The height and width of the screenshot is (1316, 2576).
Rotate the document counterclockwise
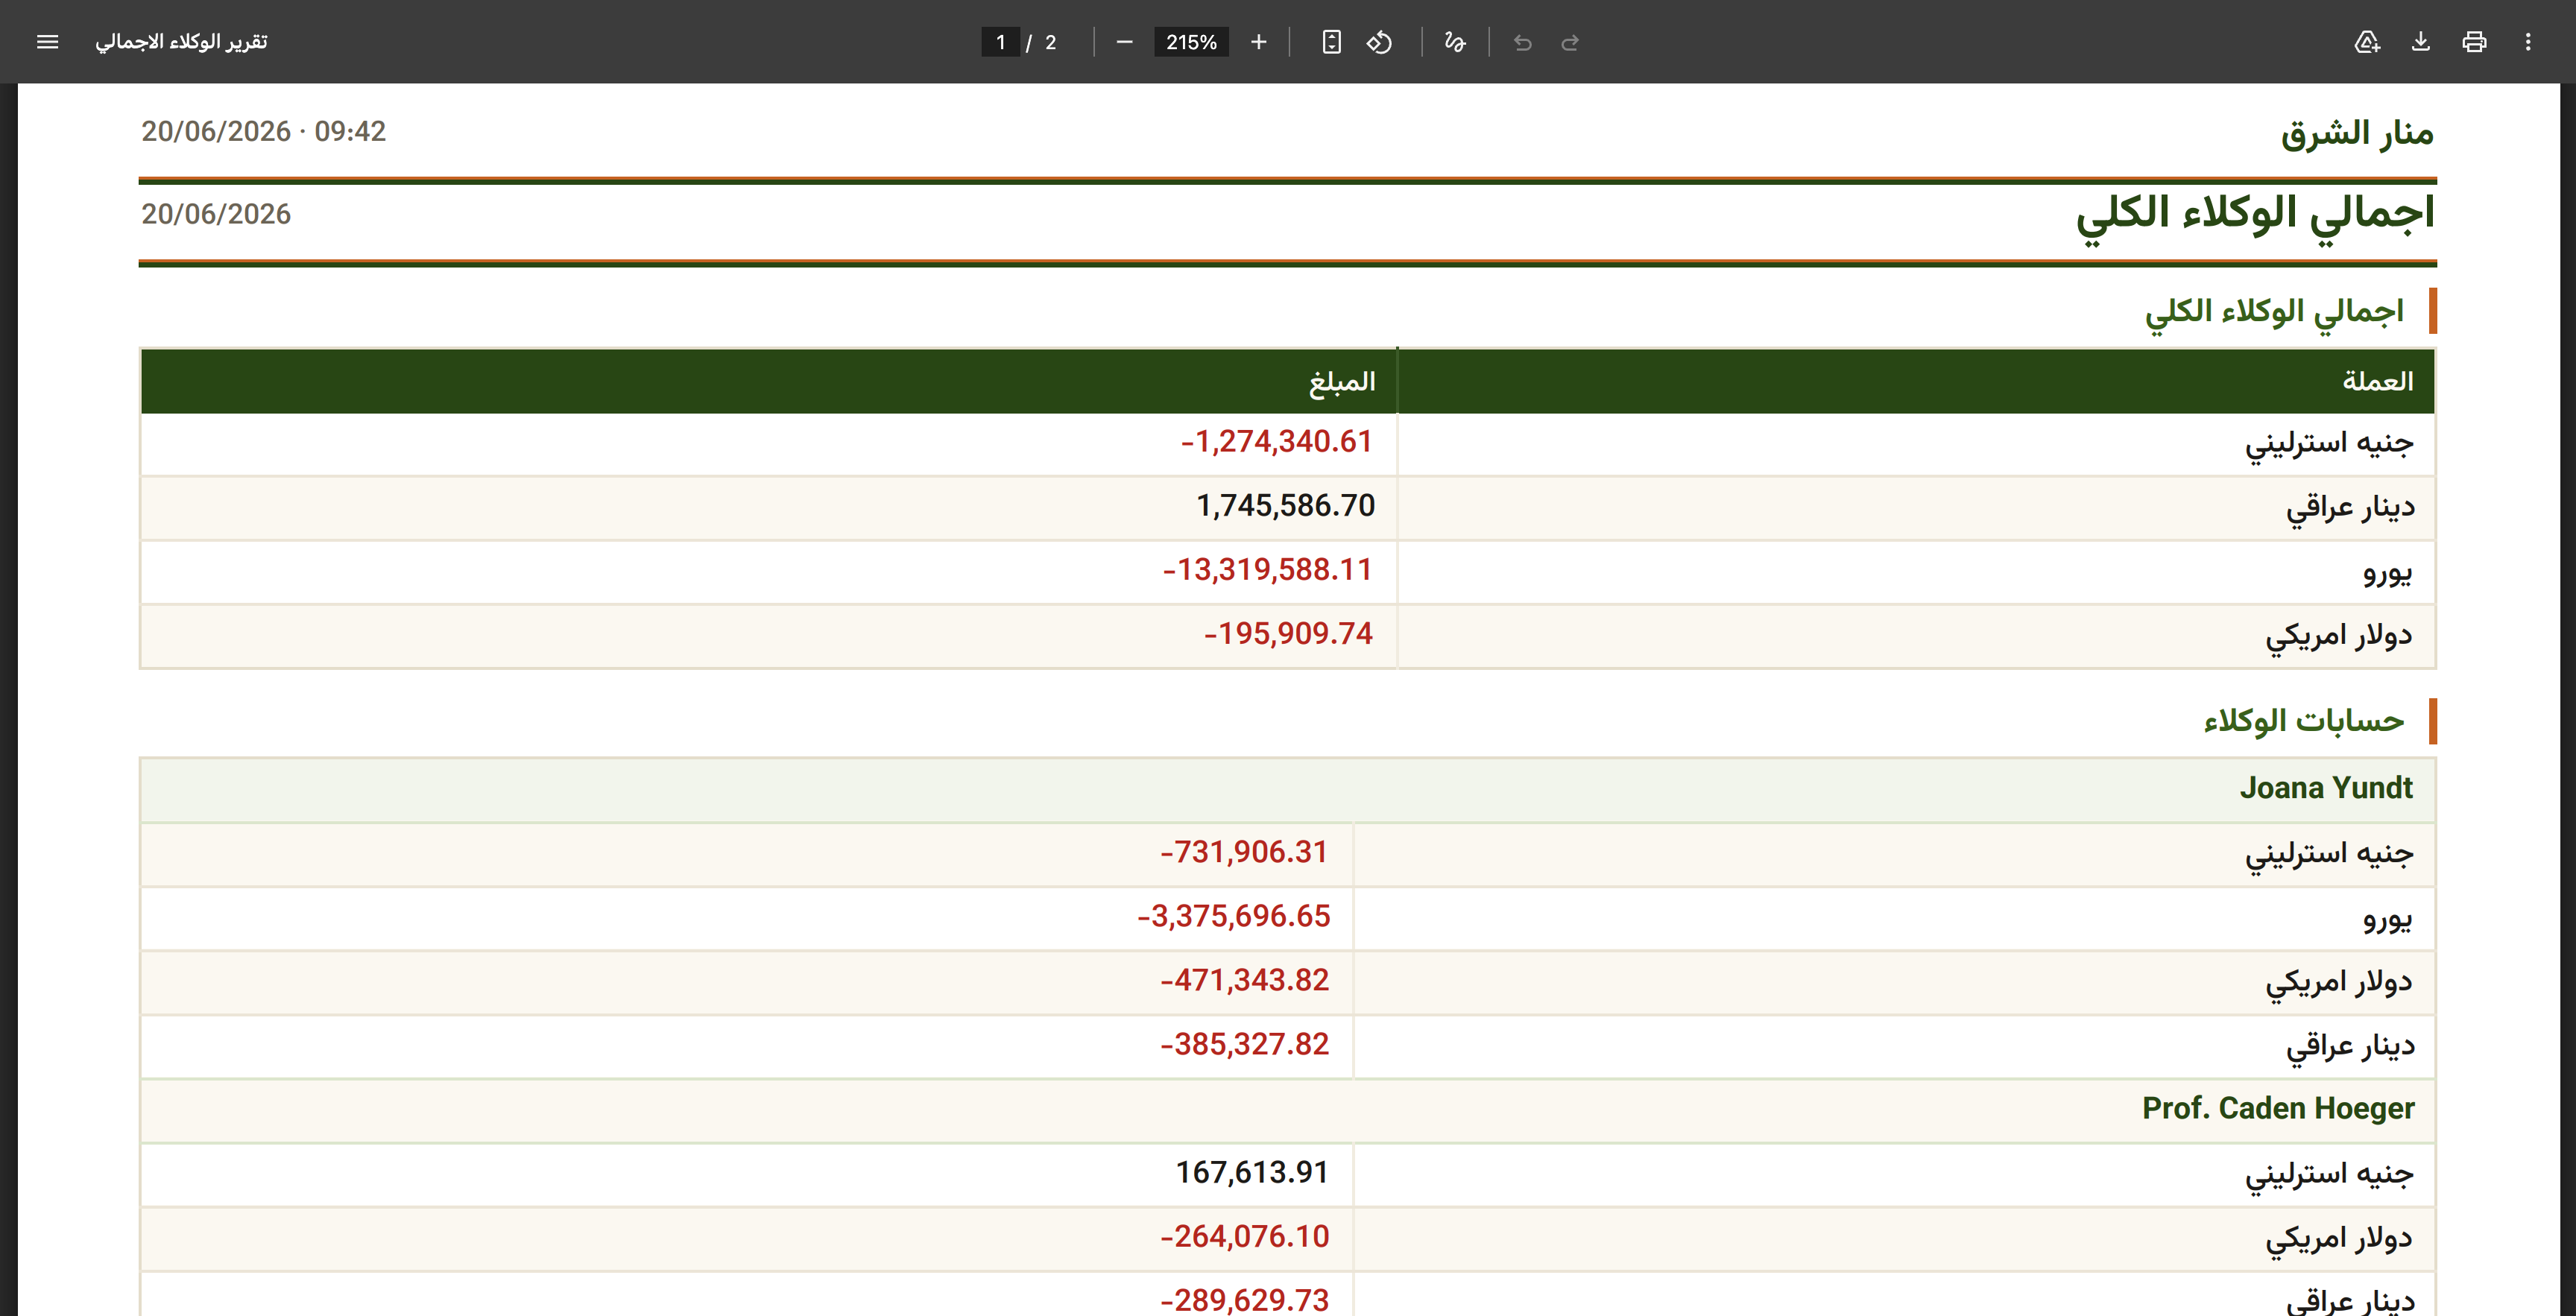[1380, 42]
